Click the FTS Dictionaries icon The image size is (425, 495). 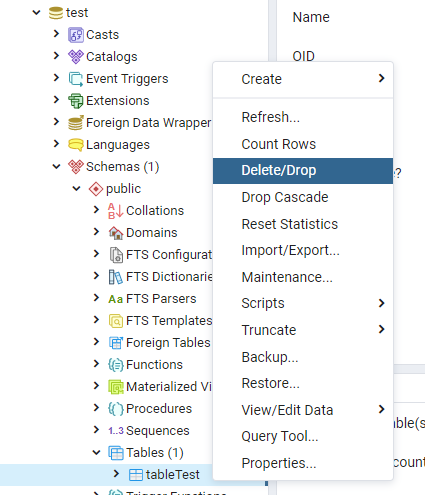click(x=116, y=277)
